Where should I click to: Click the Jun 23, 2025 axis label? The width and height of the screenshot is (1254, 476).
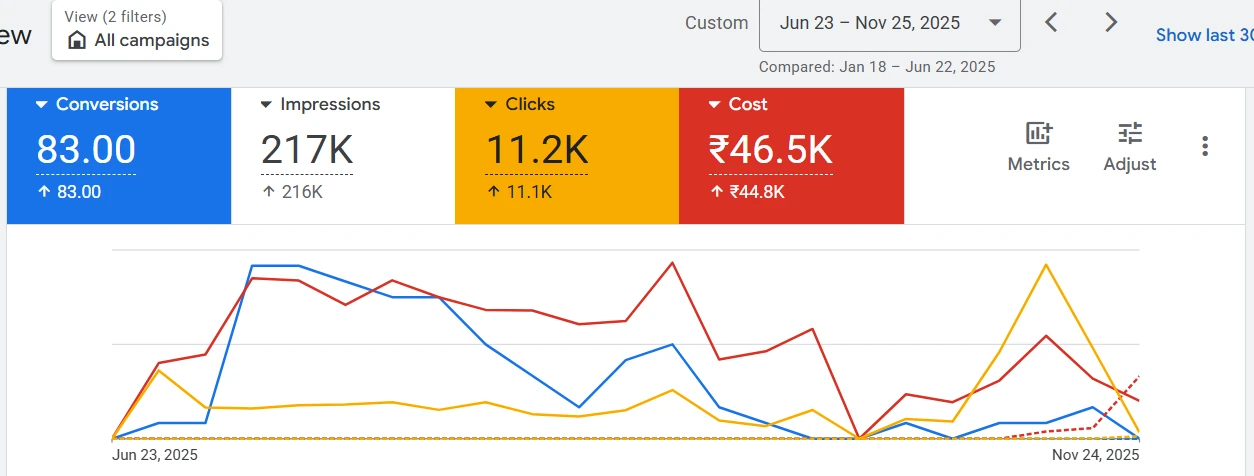click(154, 454)
